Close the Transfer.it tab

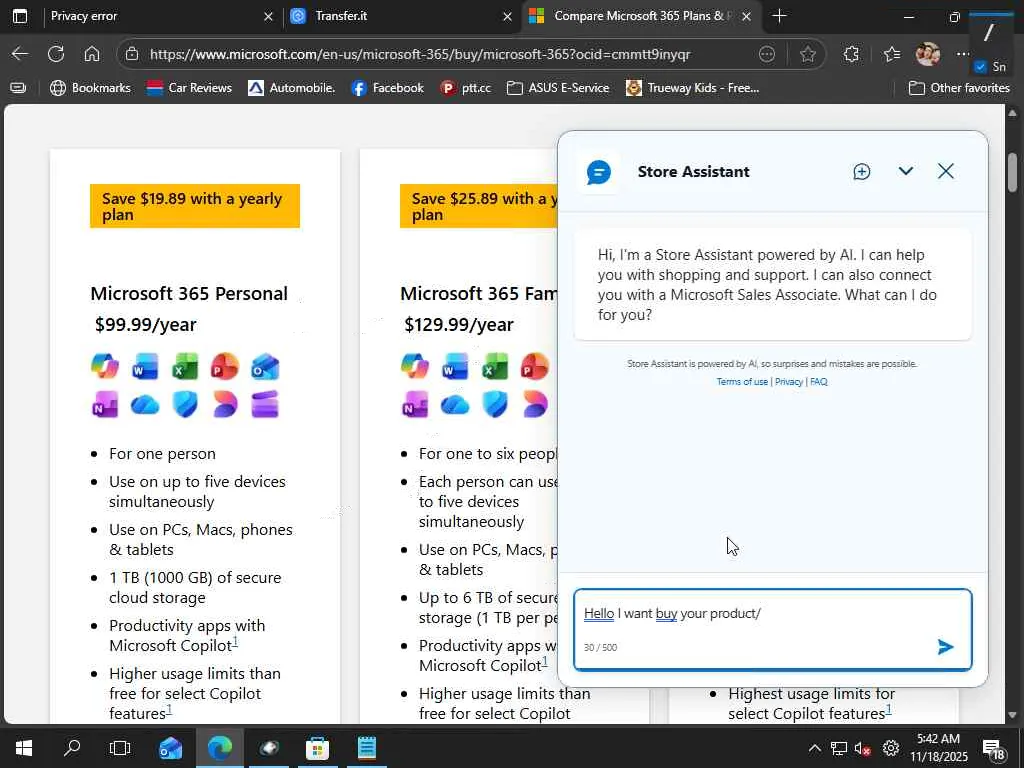(x=507, y=16)
